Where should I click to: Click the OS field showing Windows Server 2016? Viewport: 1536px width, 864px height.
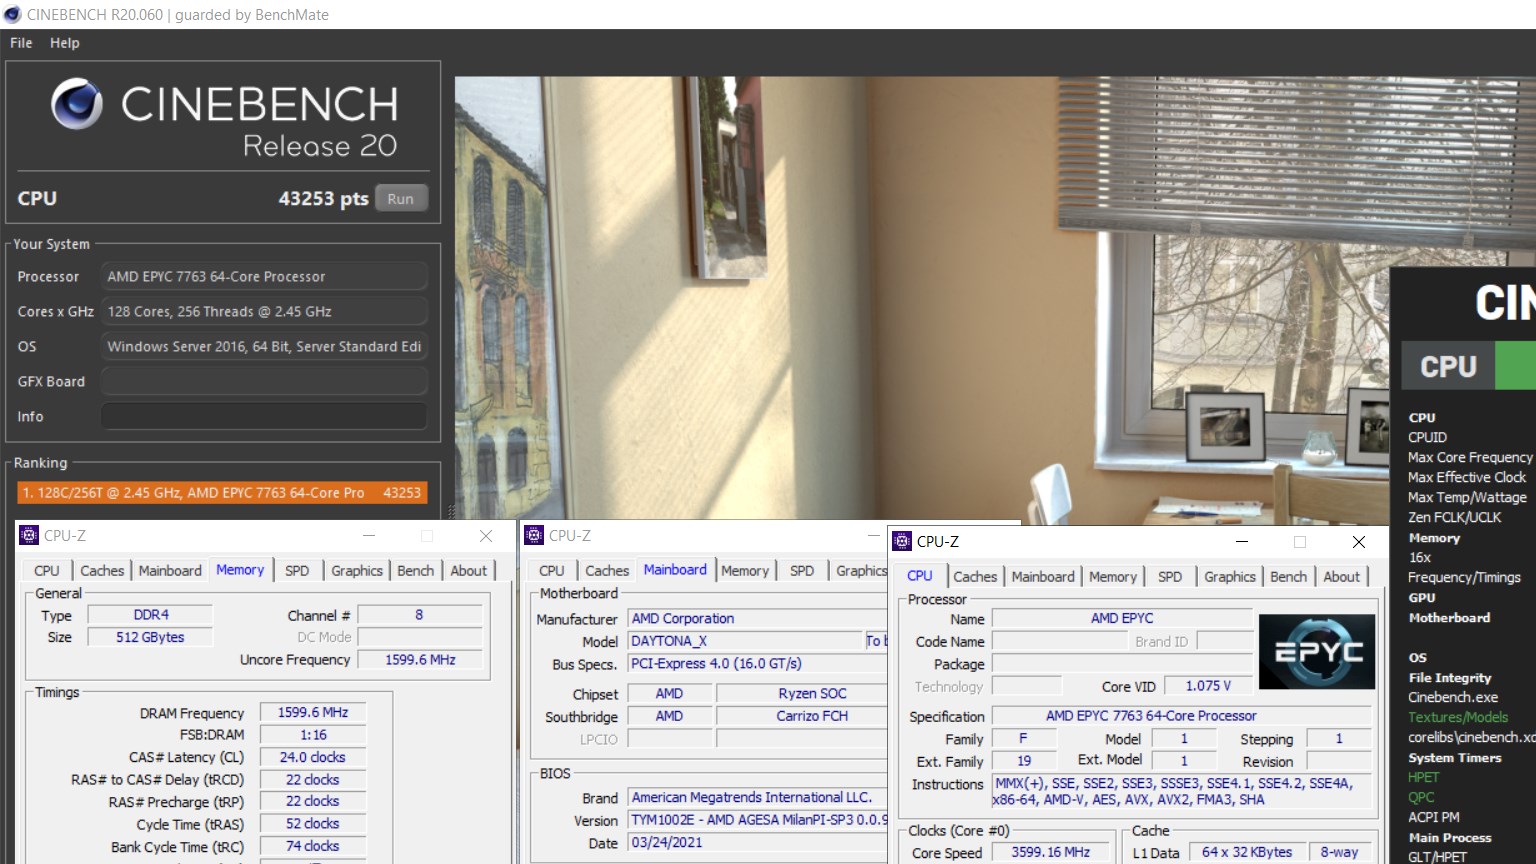click(264, 346)
